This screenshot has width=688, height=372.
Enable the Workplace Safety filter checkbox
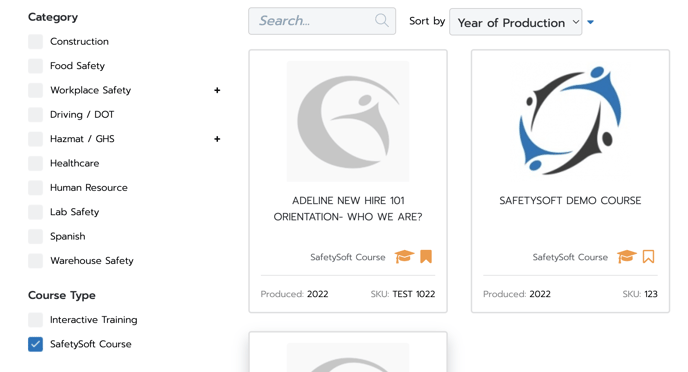(36, 90)
